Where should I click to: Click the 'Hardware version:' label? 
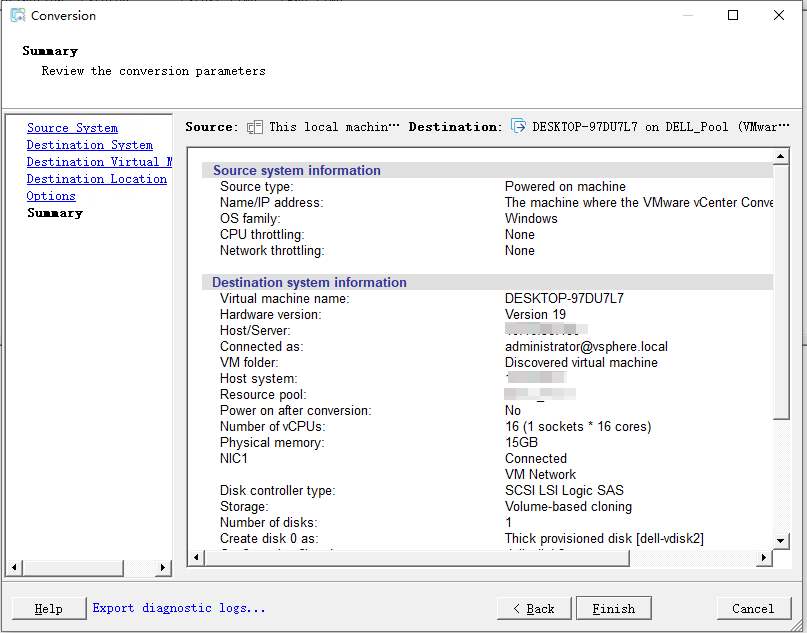[x=271, y=314]
